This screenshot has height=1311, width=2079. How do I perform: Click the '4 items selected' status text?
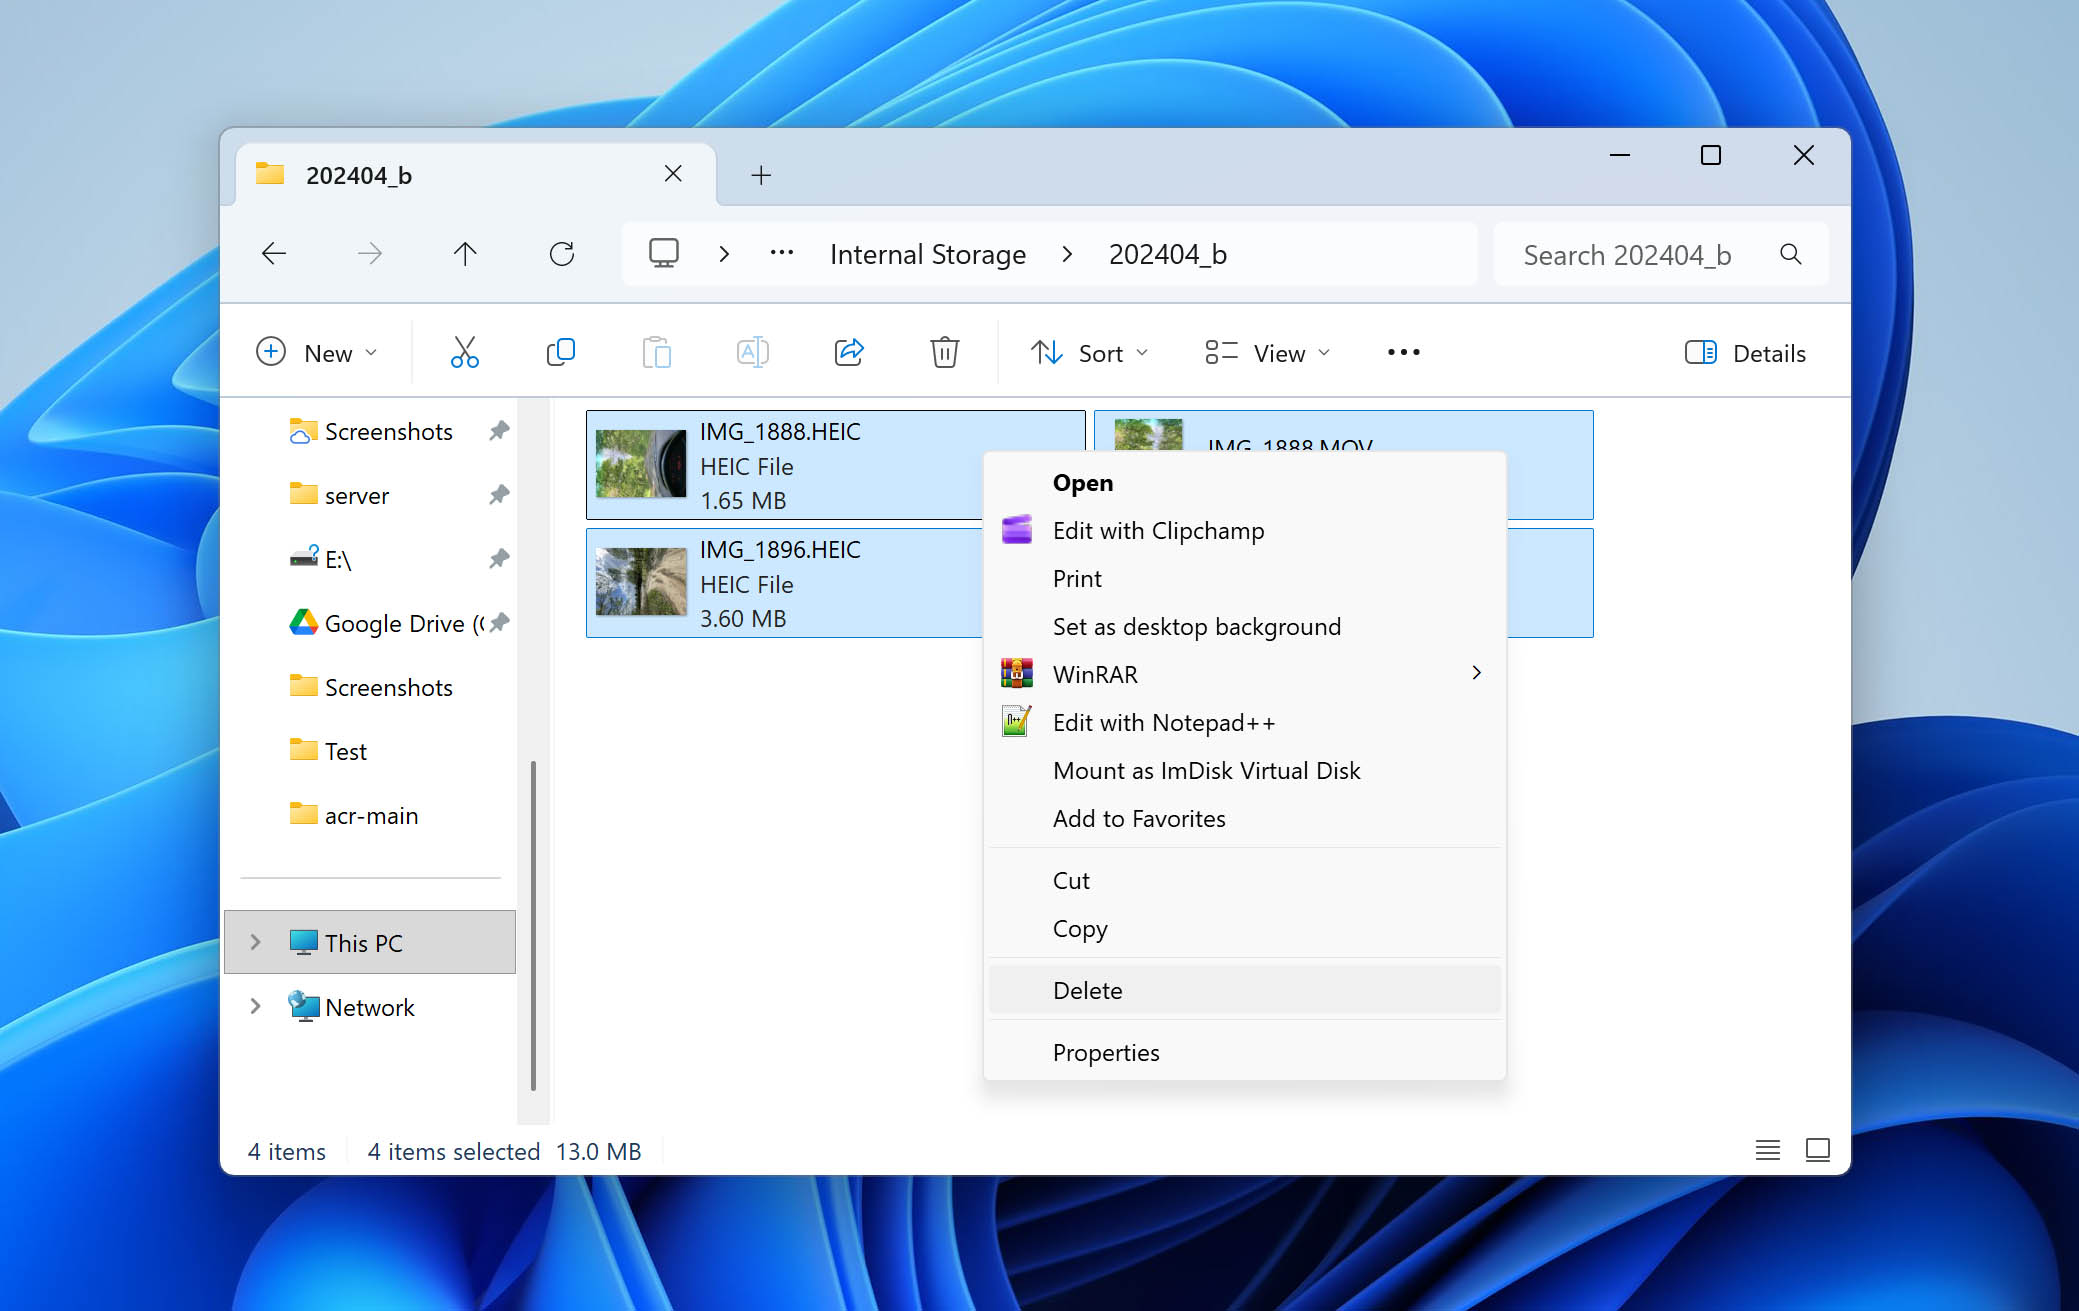click(453, 1151)
